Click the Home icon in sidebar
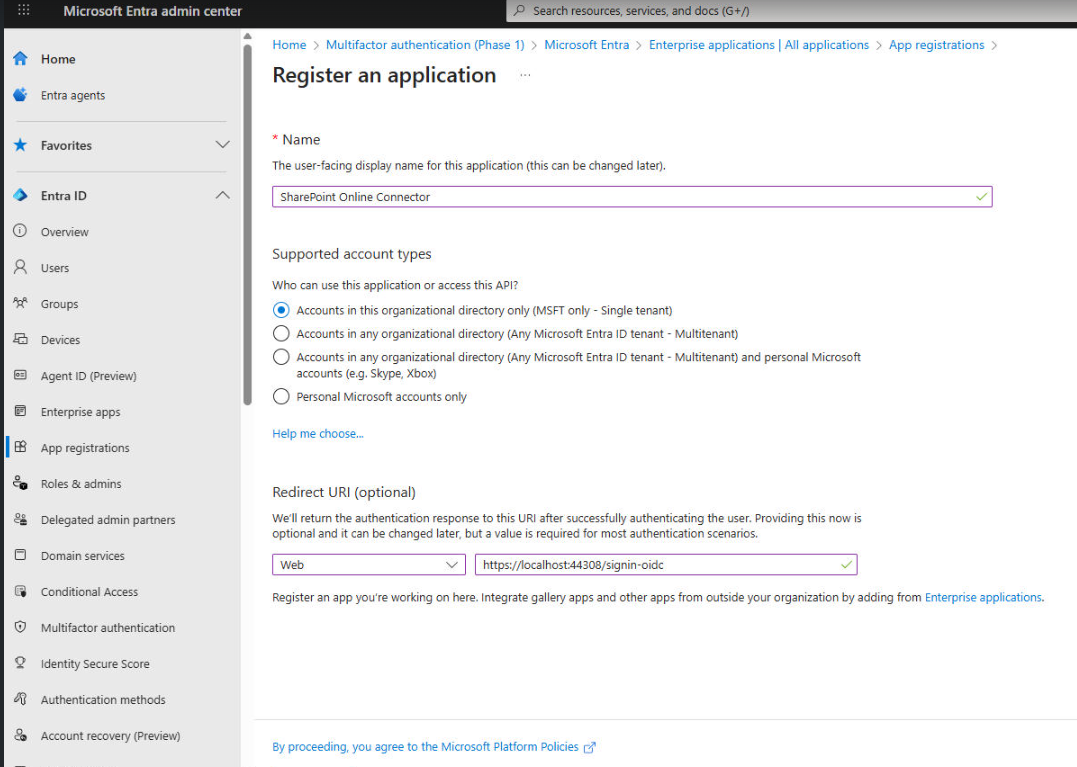 pos(20,59)
